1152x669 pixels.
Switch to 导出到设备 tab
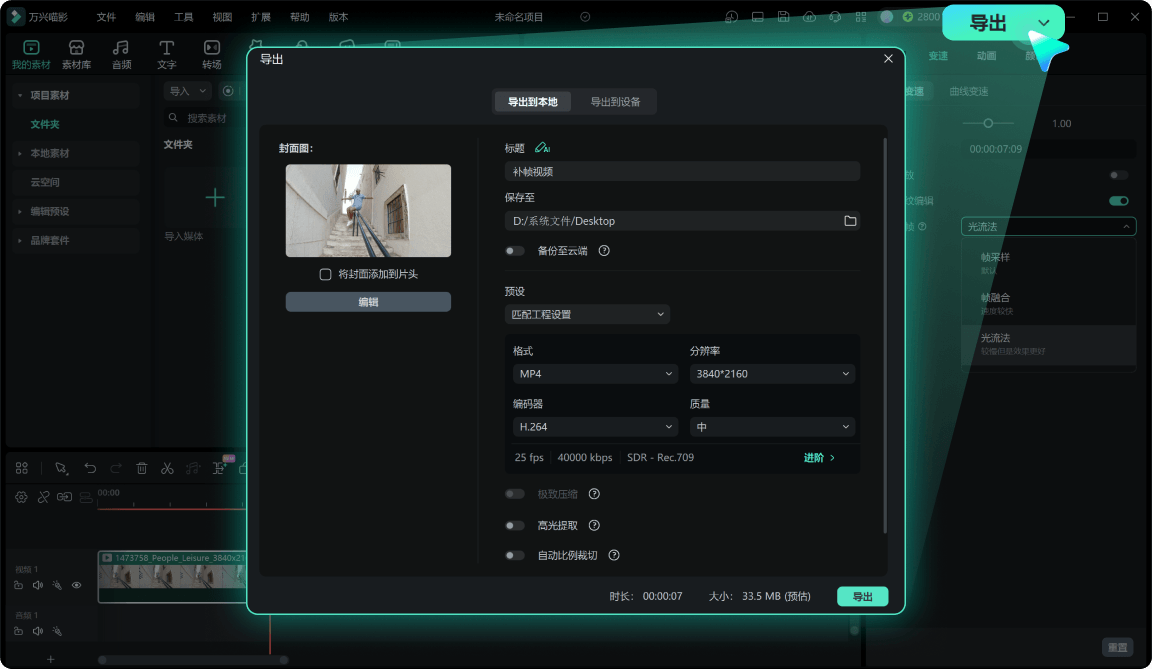615,102
